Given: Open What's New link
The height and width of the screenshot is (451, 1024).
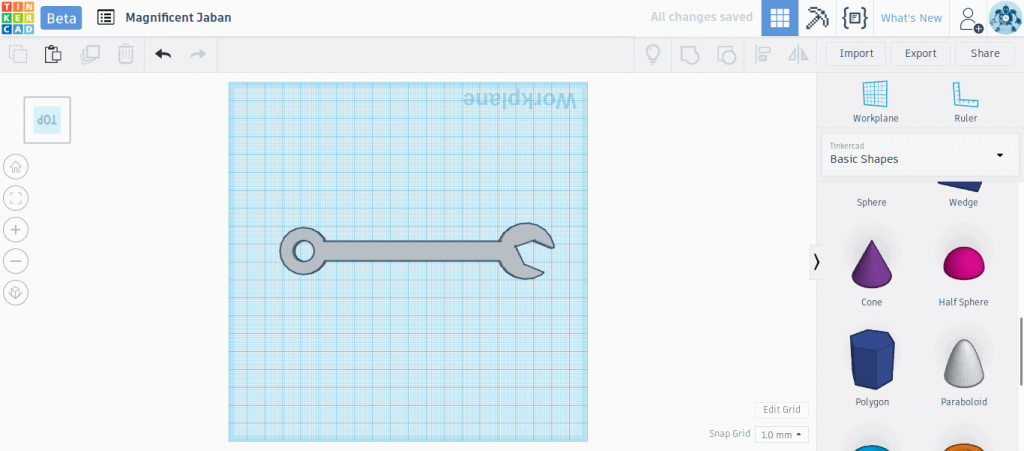Looking at the screenshot, I should [x=911, y=18].
